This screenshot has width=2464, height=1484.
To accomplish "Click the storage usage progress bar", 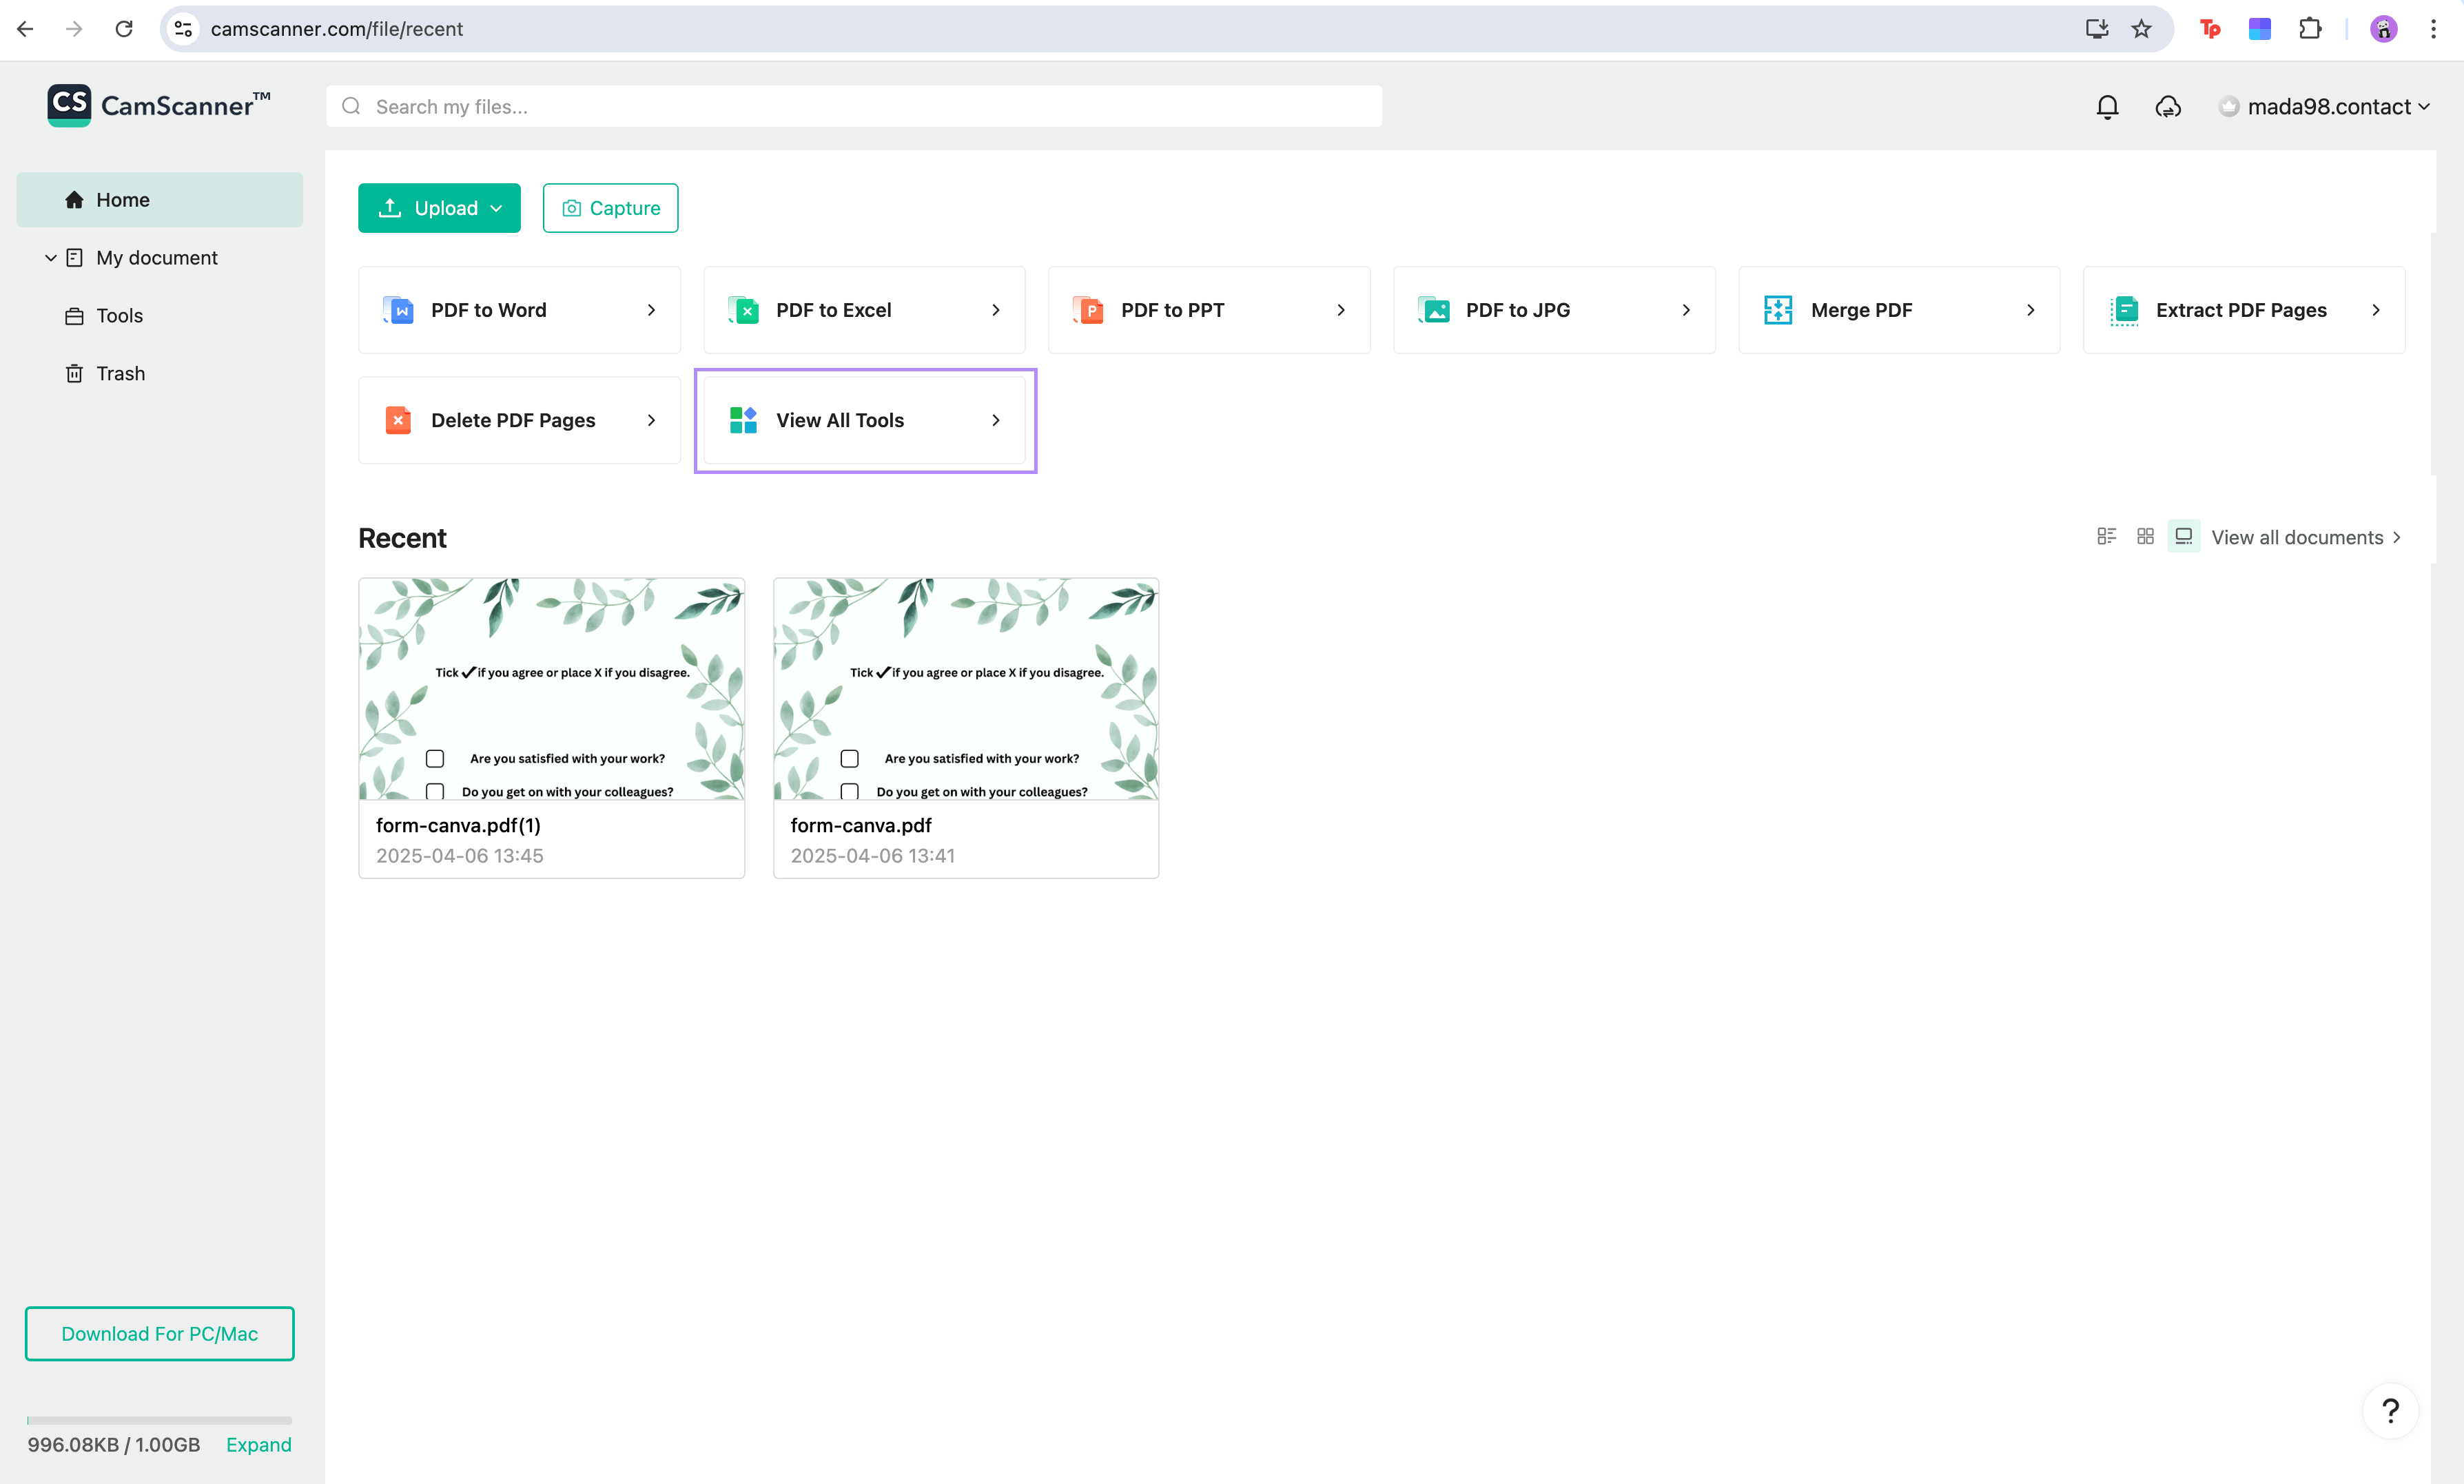I will [x=159, y=1419].
